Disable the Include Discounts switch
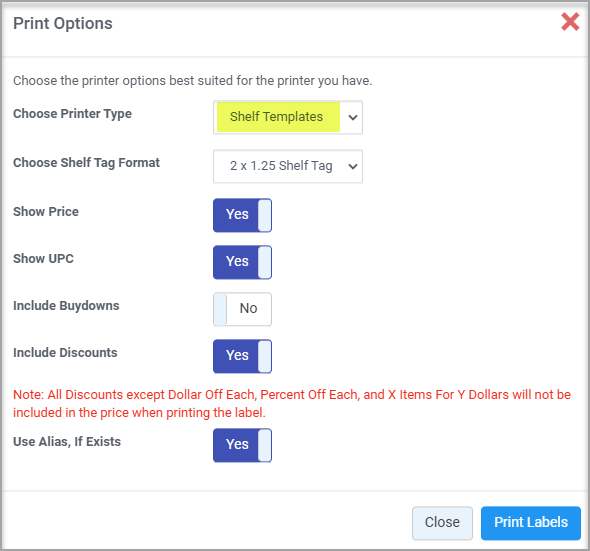 click(242, 356)
